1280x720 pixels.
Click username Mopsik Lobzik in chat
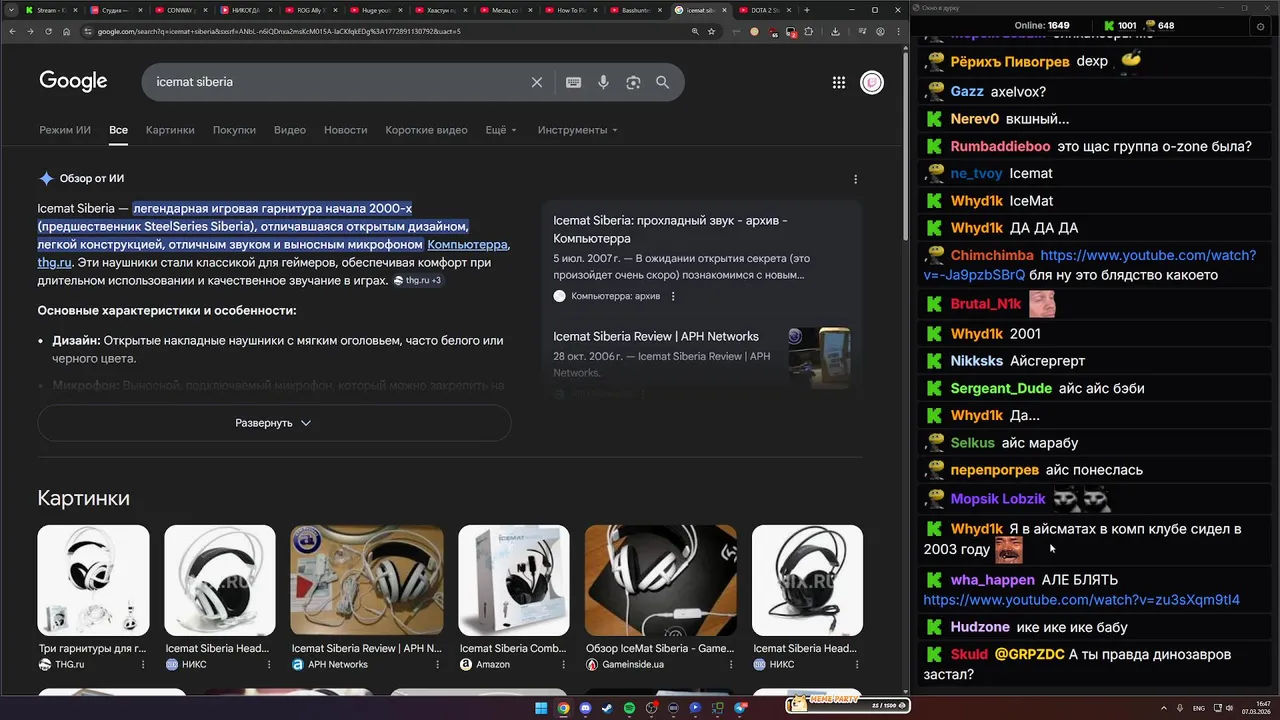point(998,499)
